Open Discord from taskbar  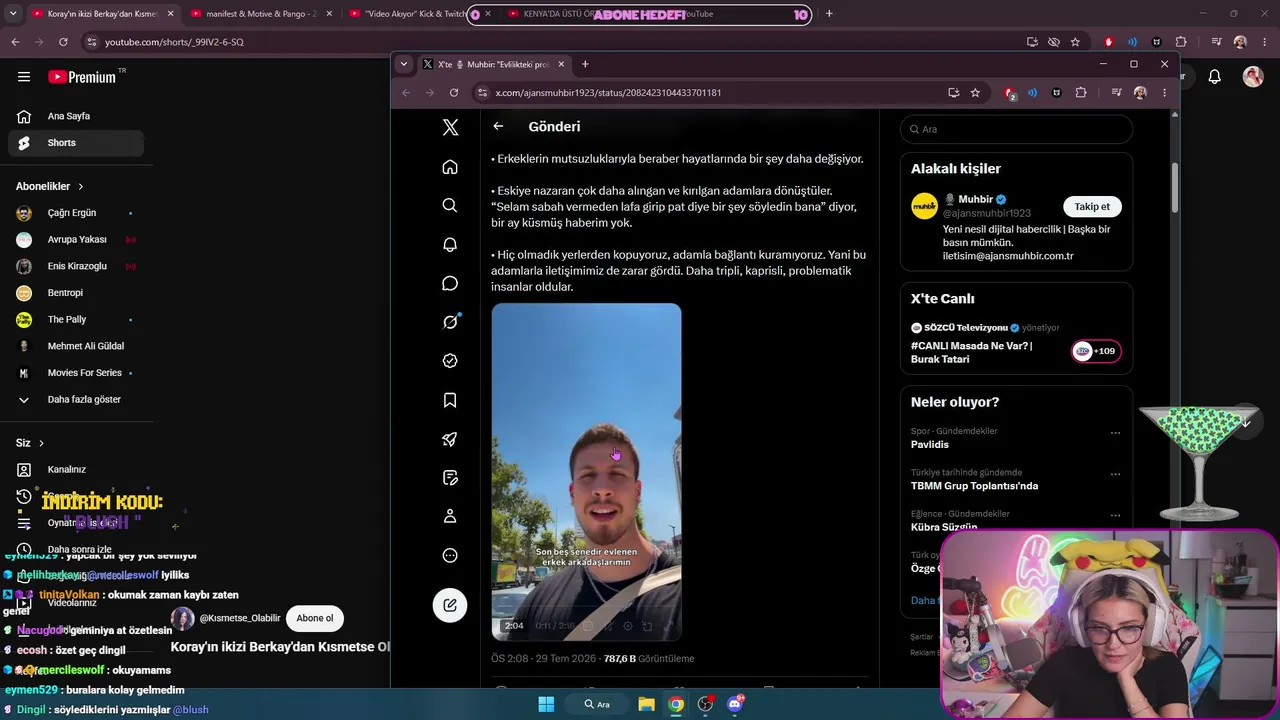coord(735,704)
